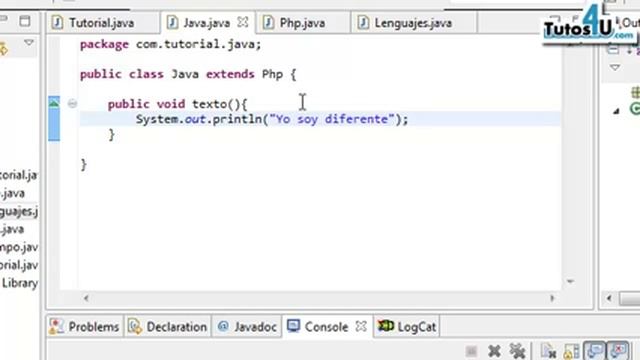Click the collapse-all icon in Outline
This screenshot has height=360, width=640.
pos(613,50)
